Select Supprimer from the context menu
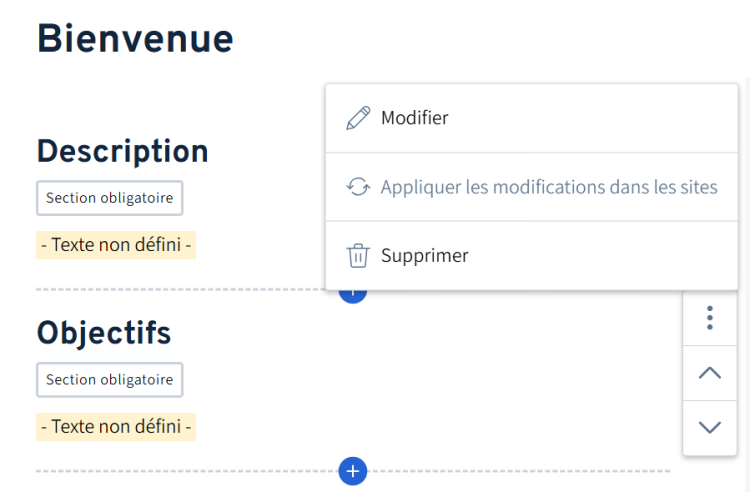Screen dimensions: 750x492 click(424, 256)
